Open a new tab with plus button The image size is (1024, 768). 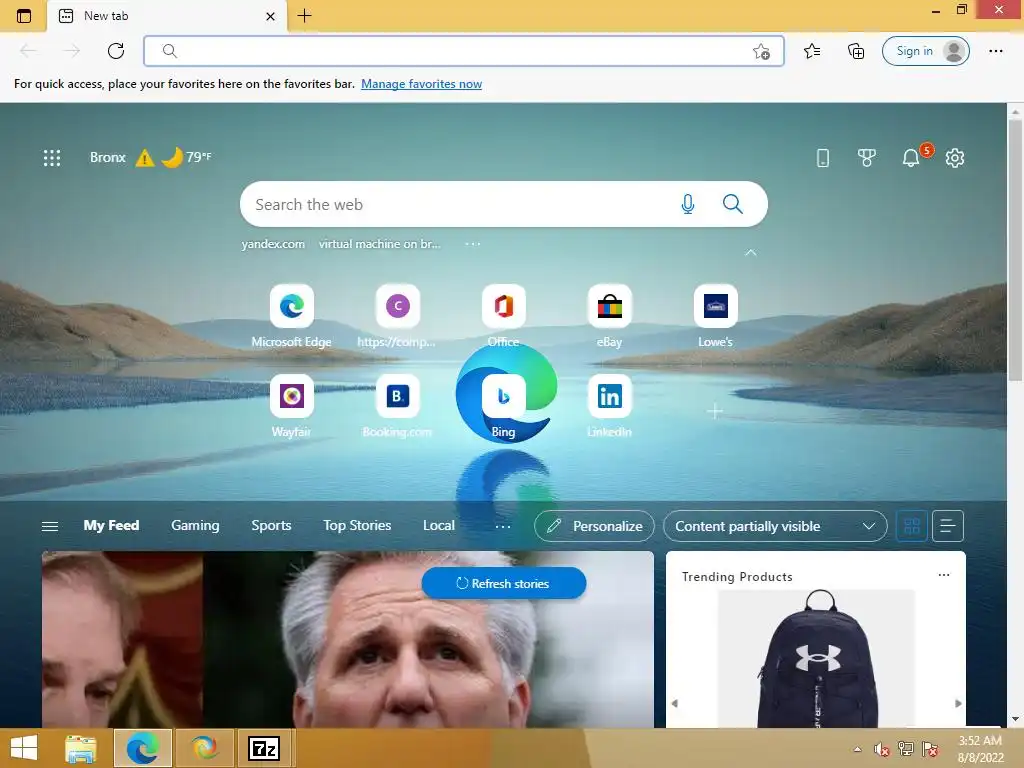[x=304, y=16]
